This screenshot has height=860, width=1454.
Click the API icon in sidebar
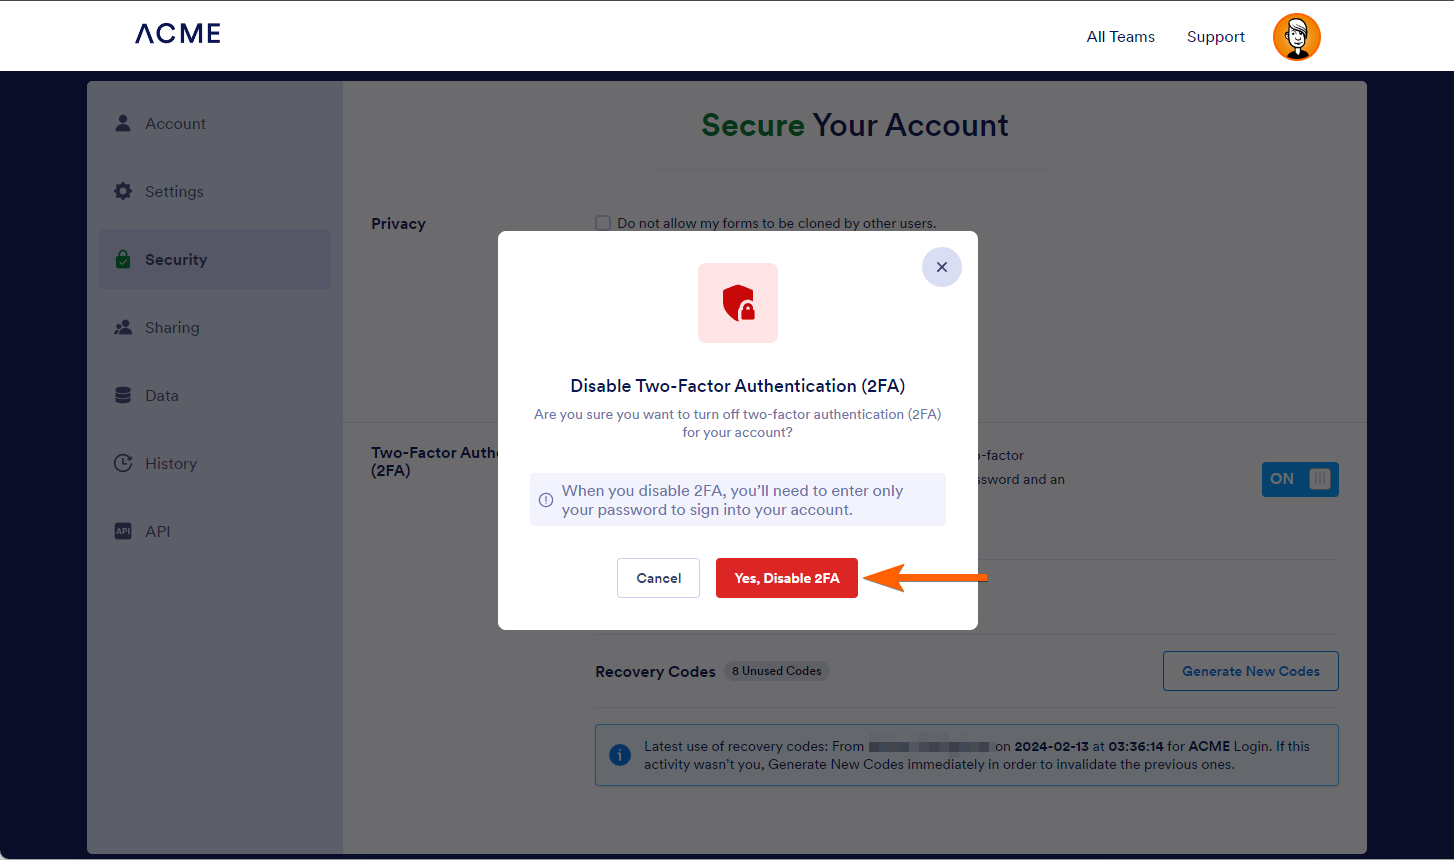coord(123,531)
